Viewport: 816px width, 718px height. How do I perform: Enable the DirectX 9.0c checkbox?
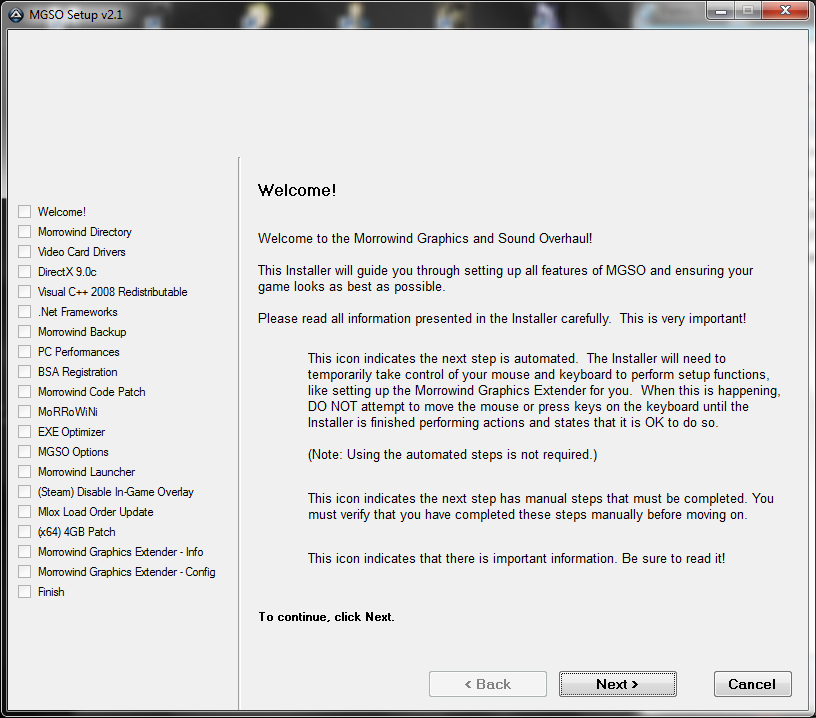25,272
